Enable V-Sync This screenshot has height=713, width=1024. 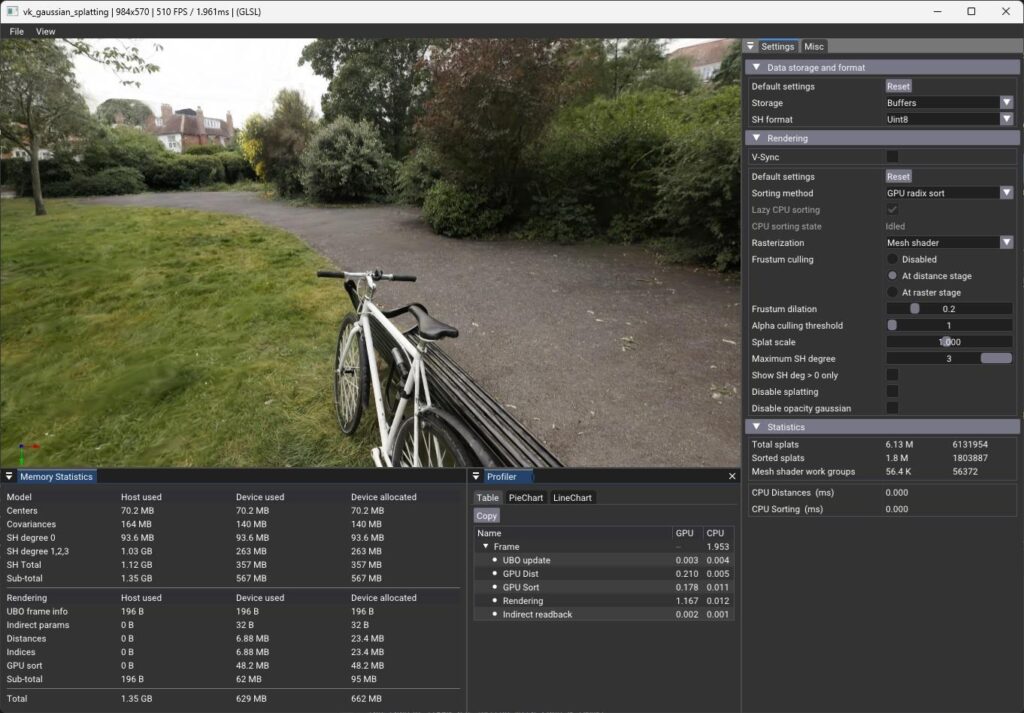(x=891, y=157)
